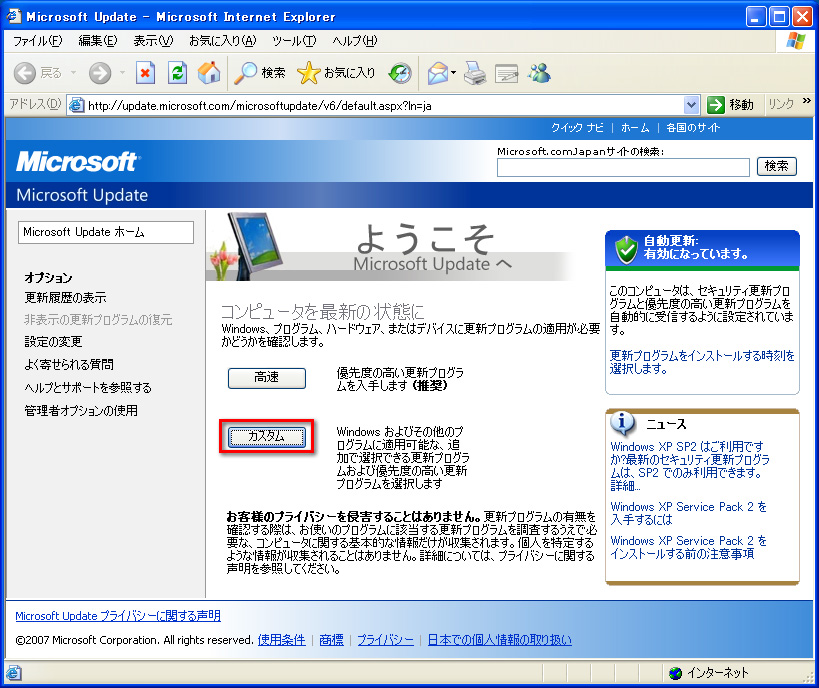Expand the Links (リンク) toolbar chevron
Viewport: 819px width, 688px height.
807,101
